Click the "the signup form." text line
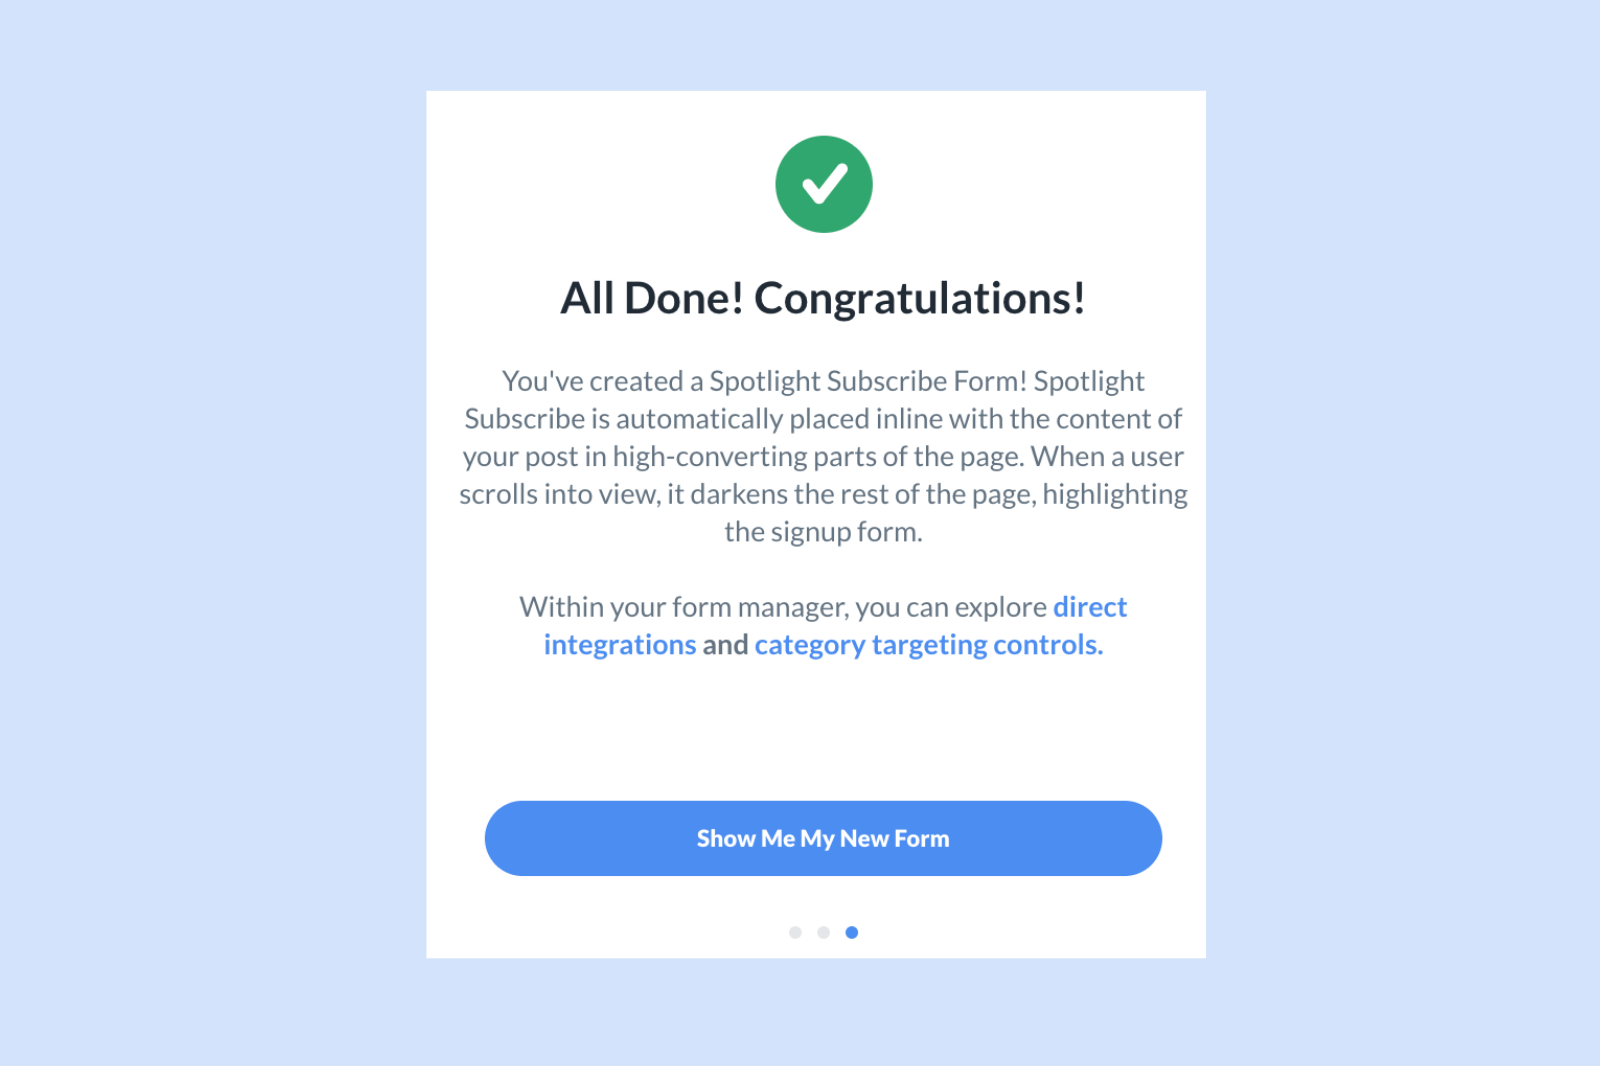1600x1066 pixels. click(823, 532)
